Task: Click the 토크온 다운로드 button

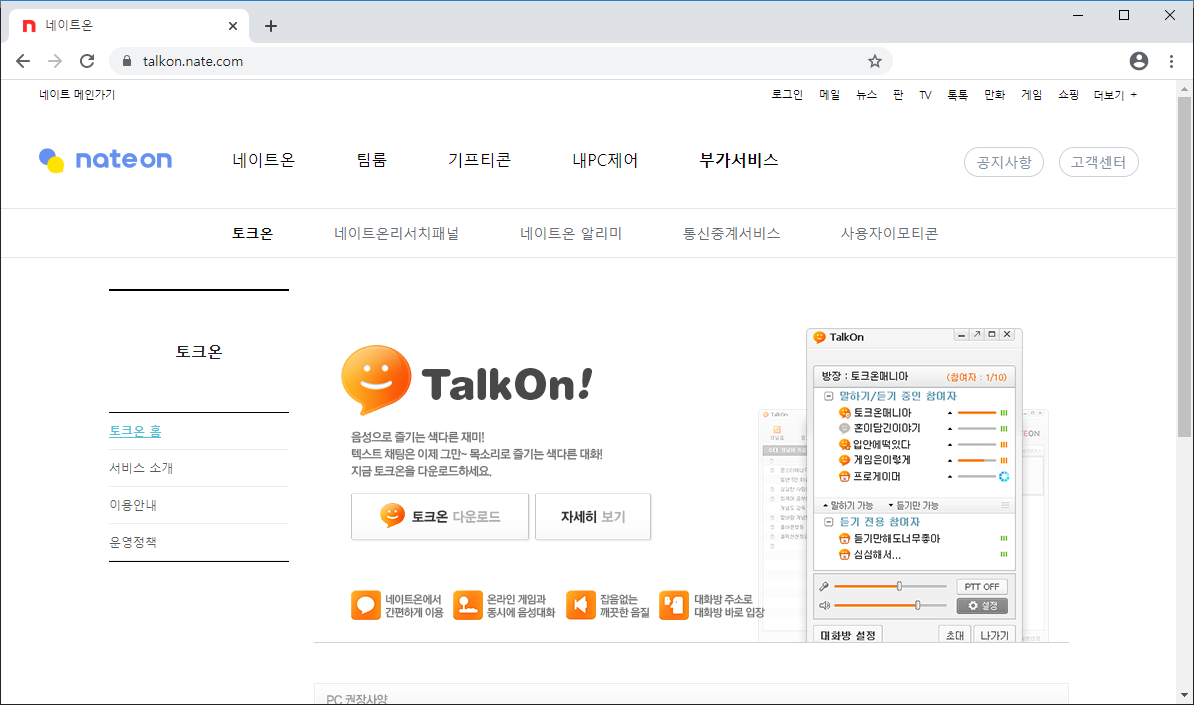Action: (439, 516)
